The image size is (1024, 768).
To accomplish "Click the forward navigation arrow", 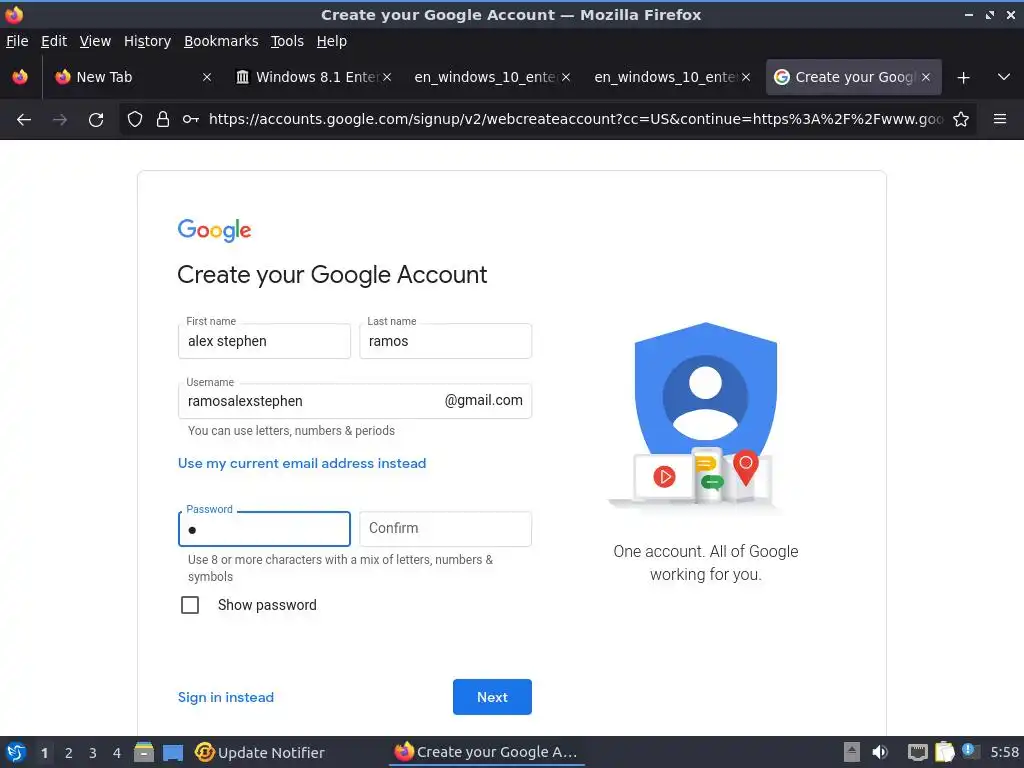I will pyautogui.click(x=59, y=120).
